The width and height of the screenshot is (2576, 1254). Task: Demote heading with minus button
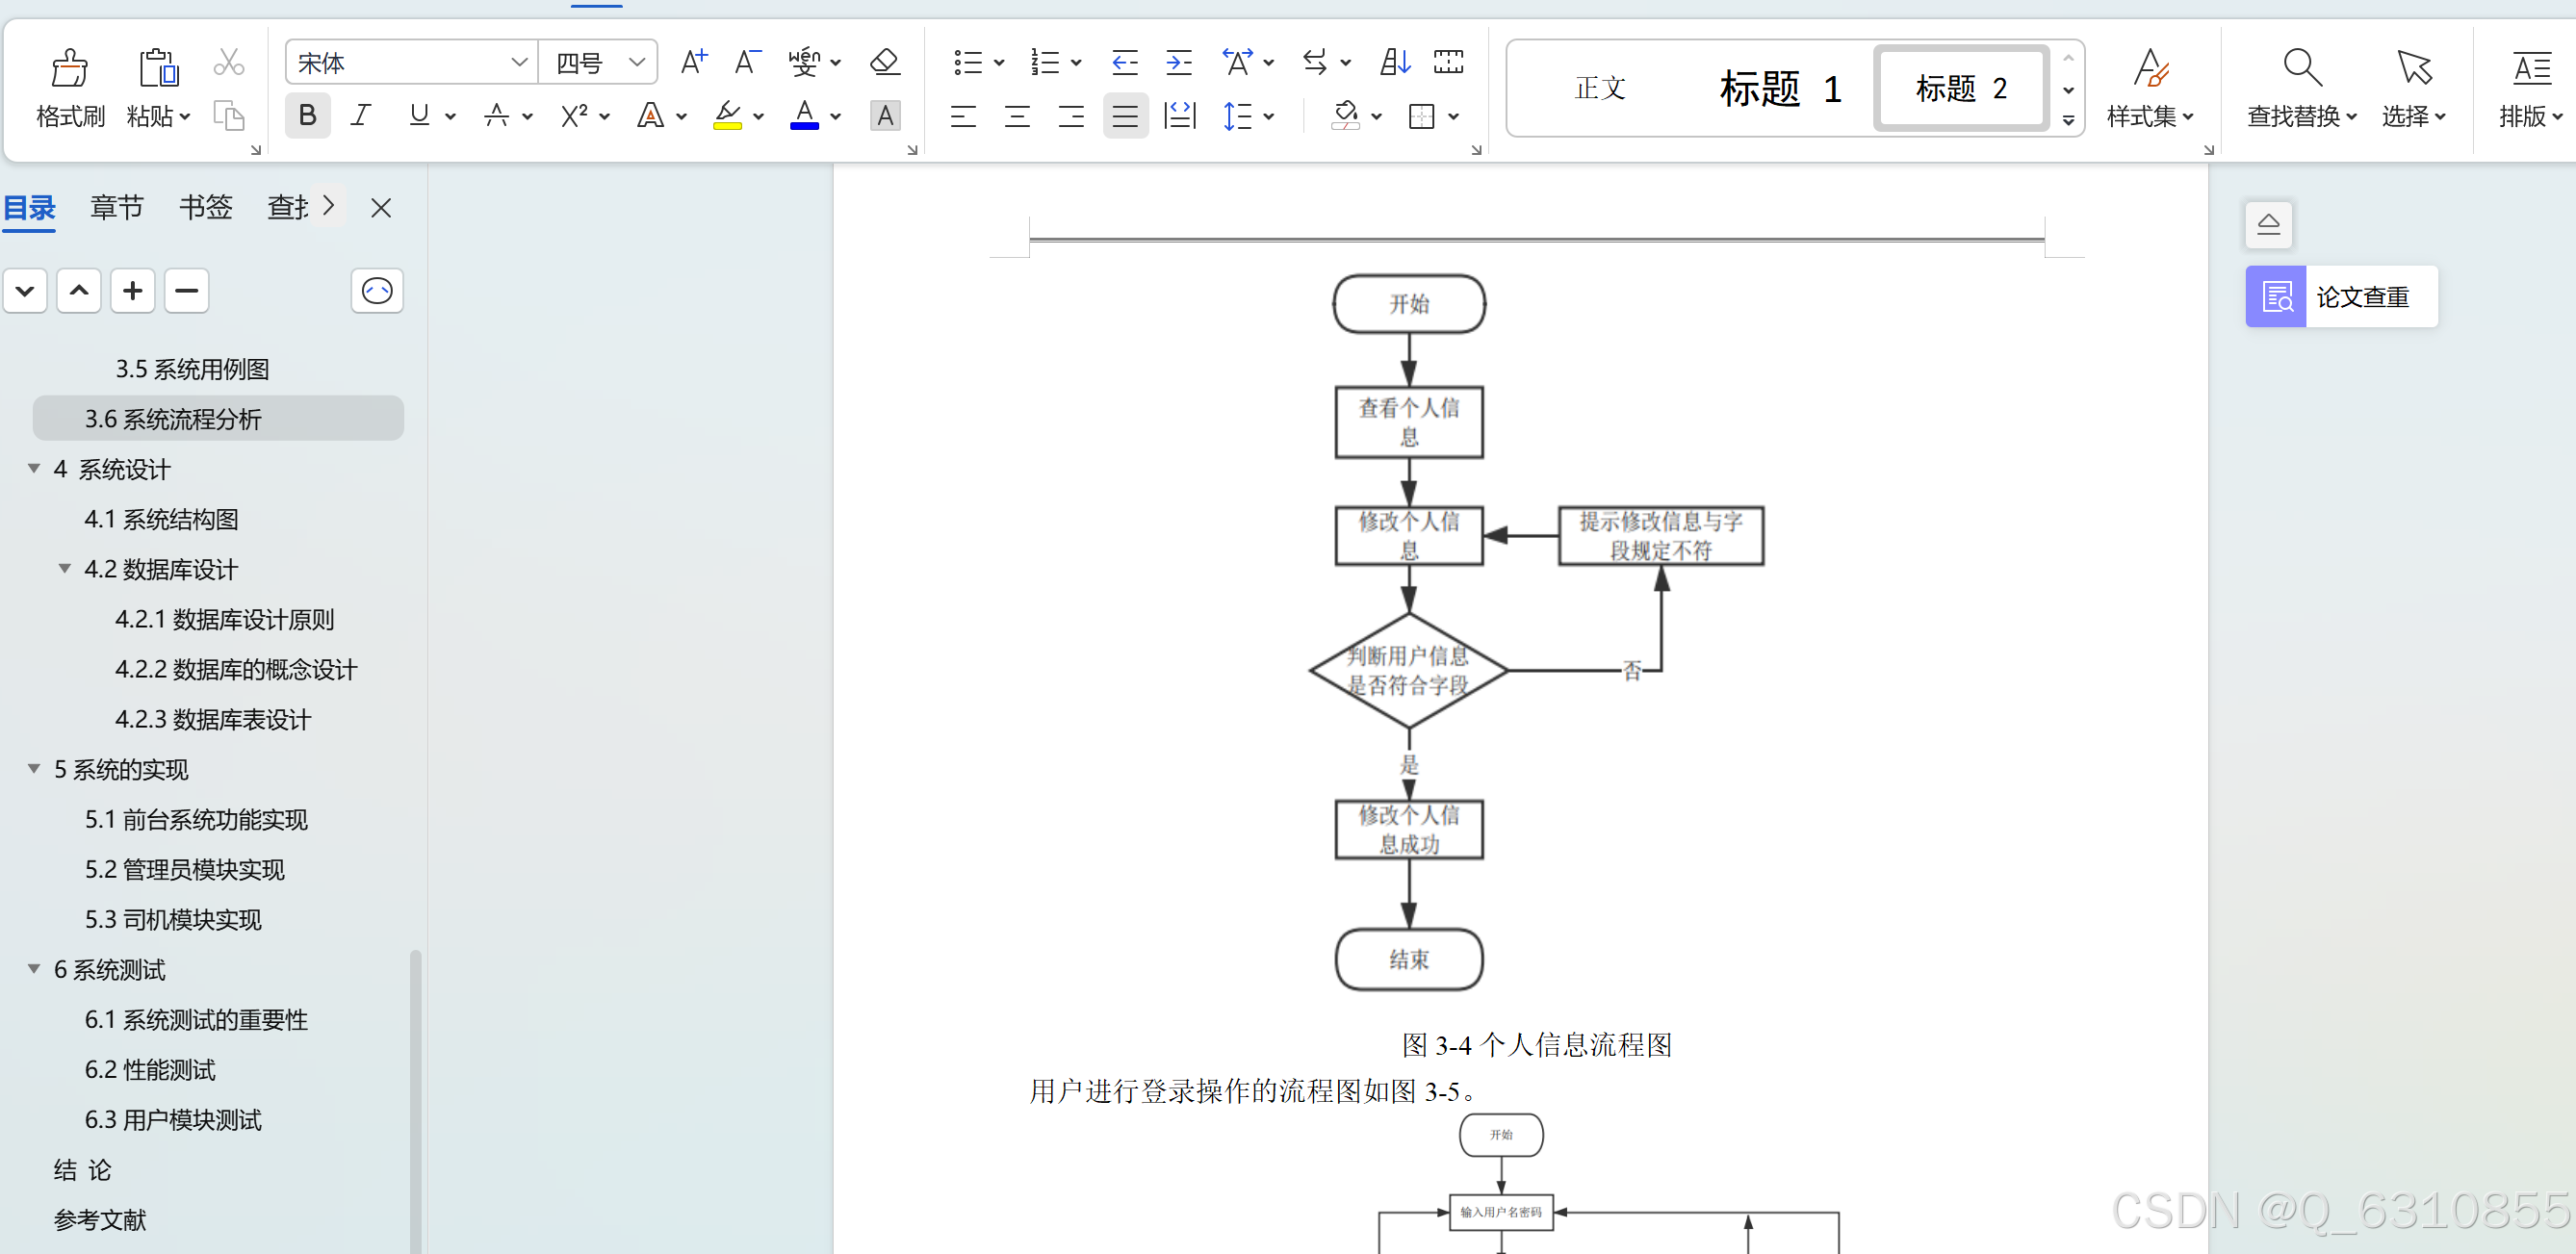click(186, 291)
